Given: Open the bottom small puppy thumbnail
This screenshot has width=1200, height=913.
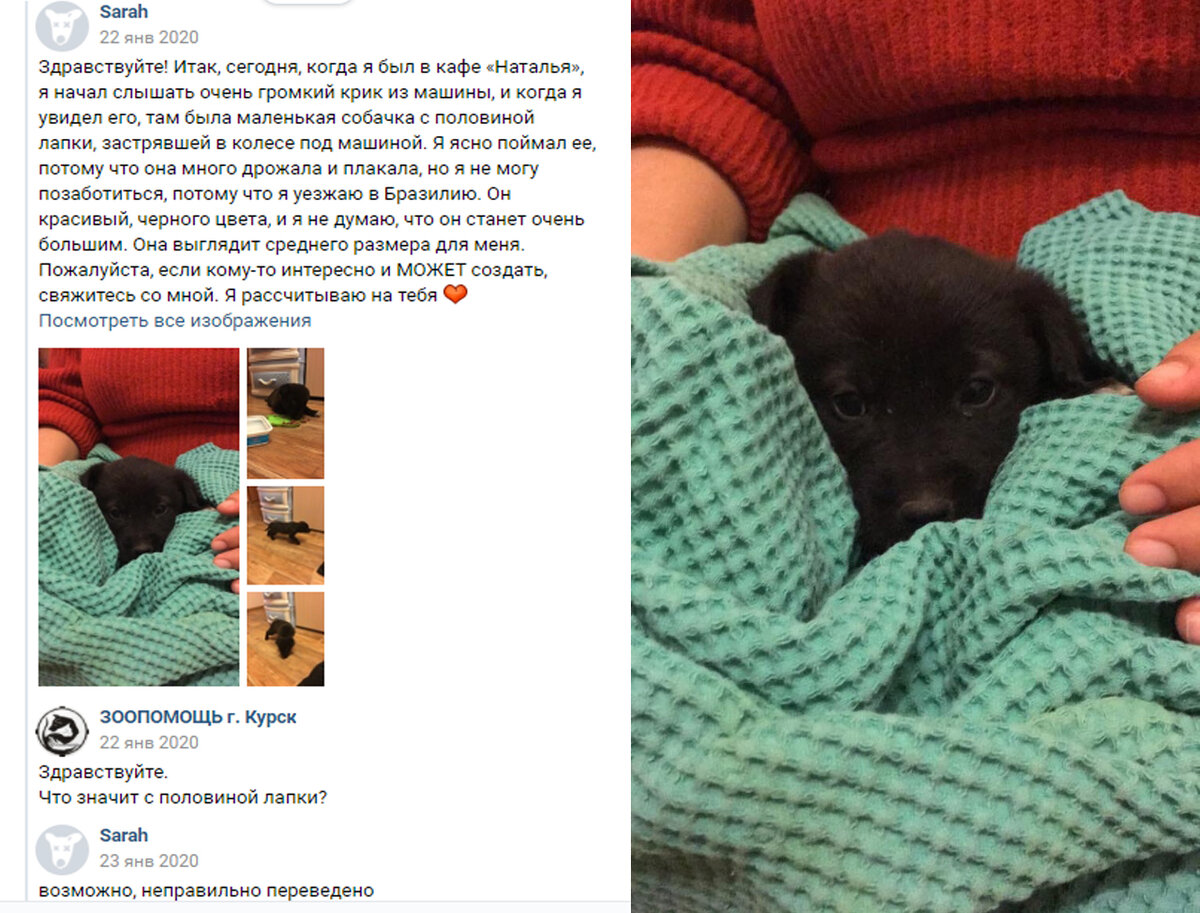Looking at the screenshot, I should (286, 639).
